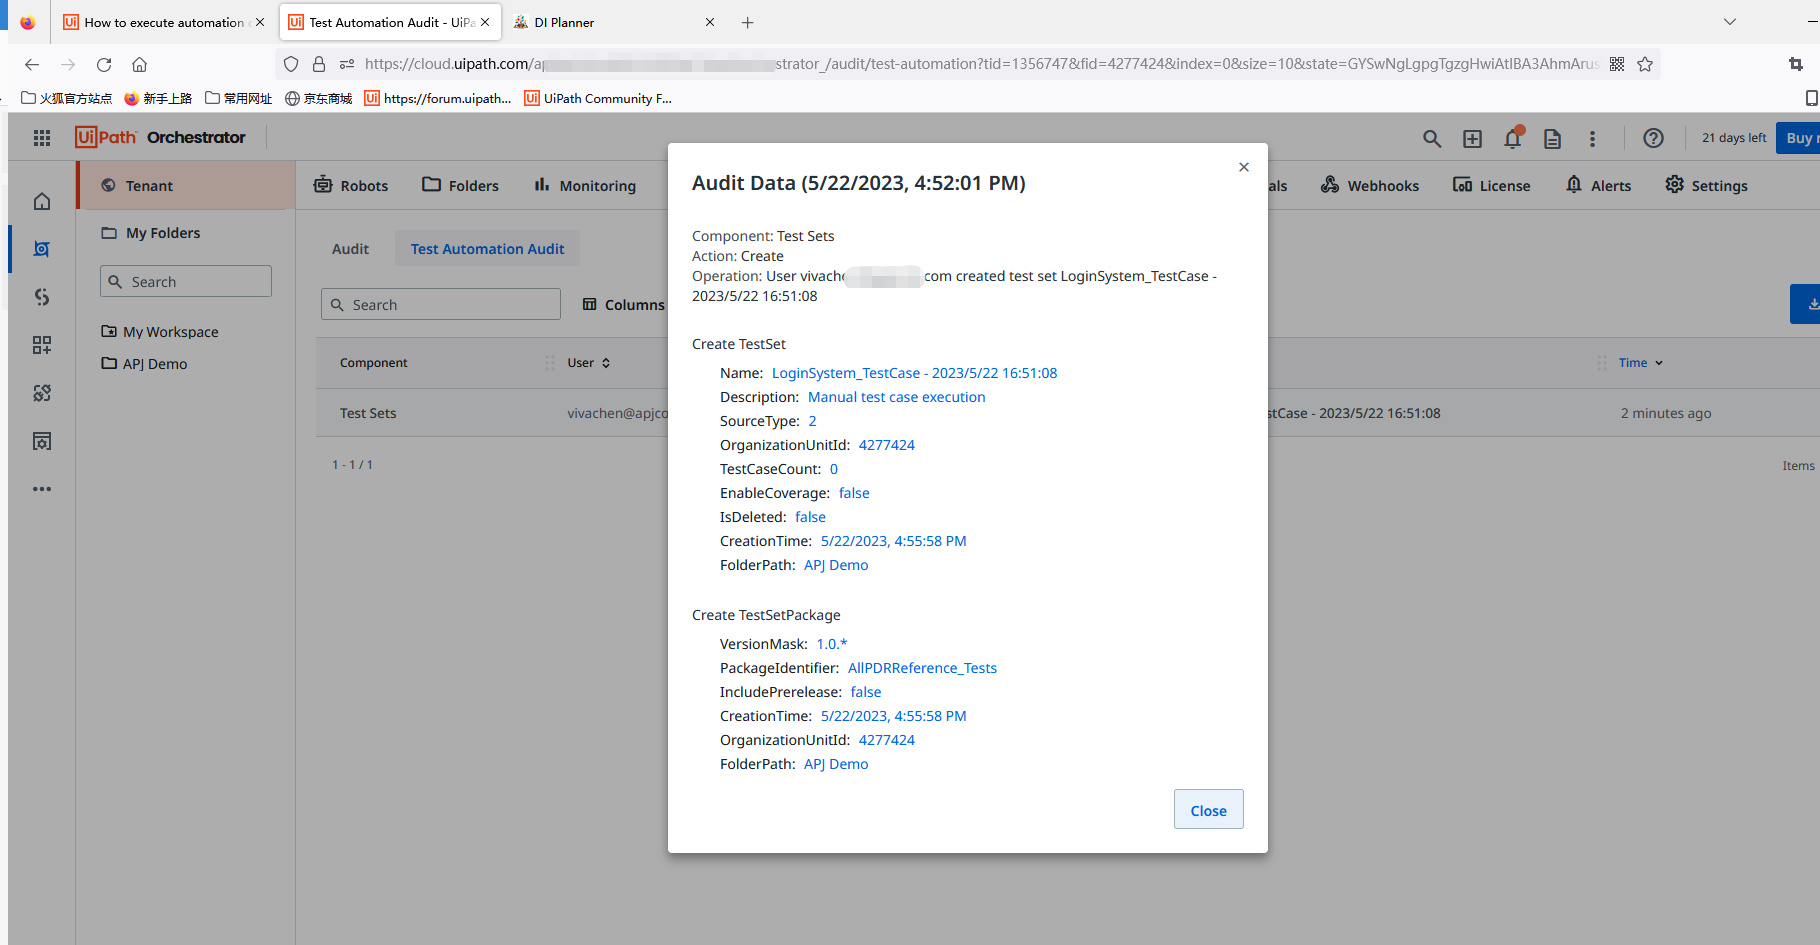Show more services via ellipsis icon

click(x=42, y=489)
